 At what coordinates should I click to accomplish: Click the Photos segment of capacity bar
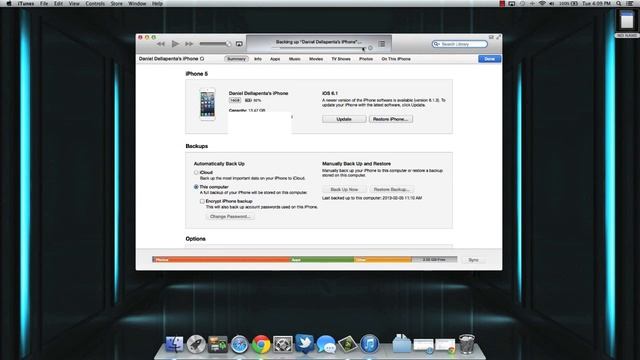[221, 260]
